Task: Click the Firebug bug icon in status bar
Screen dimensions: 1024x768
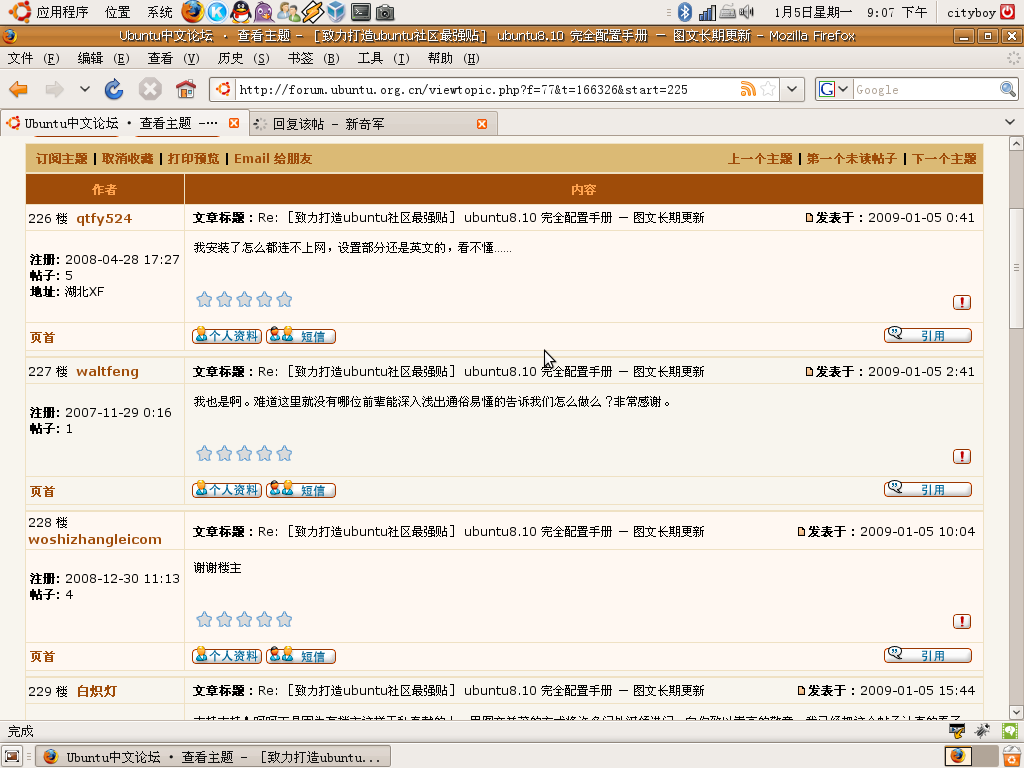Action: [x=983, y=731]
